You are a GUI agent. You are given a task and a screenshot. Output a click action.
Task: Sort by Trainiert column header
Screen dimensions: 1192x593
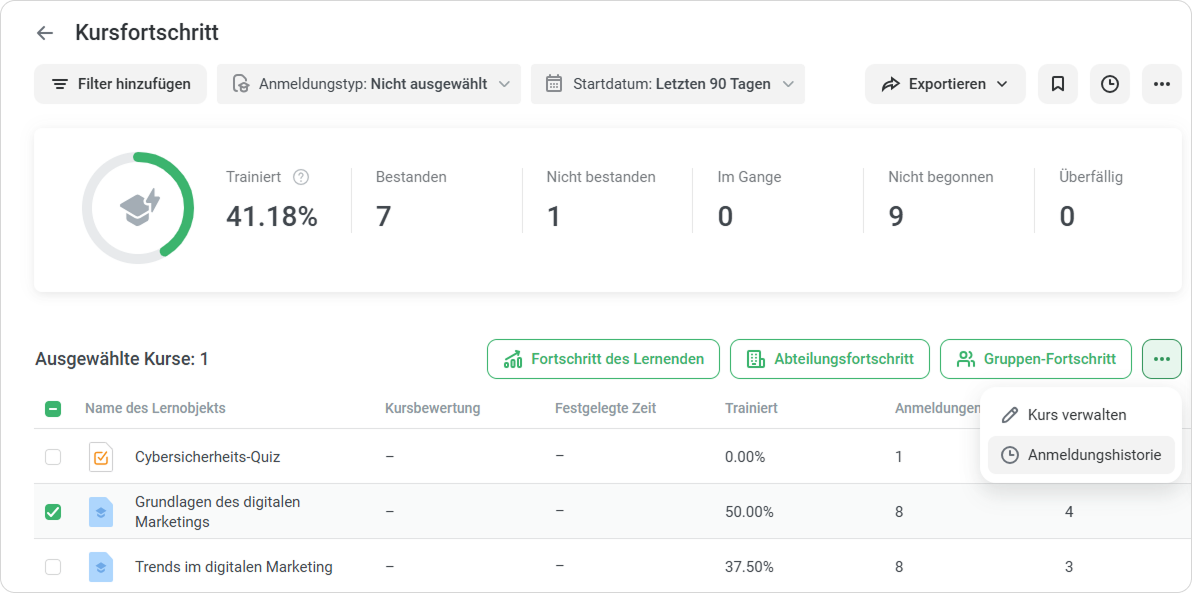coord(751,408)
